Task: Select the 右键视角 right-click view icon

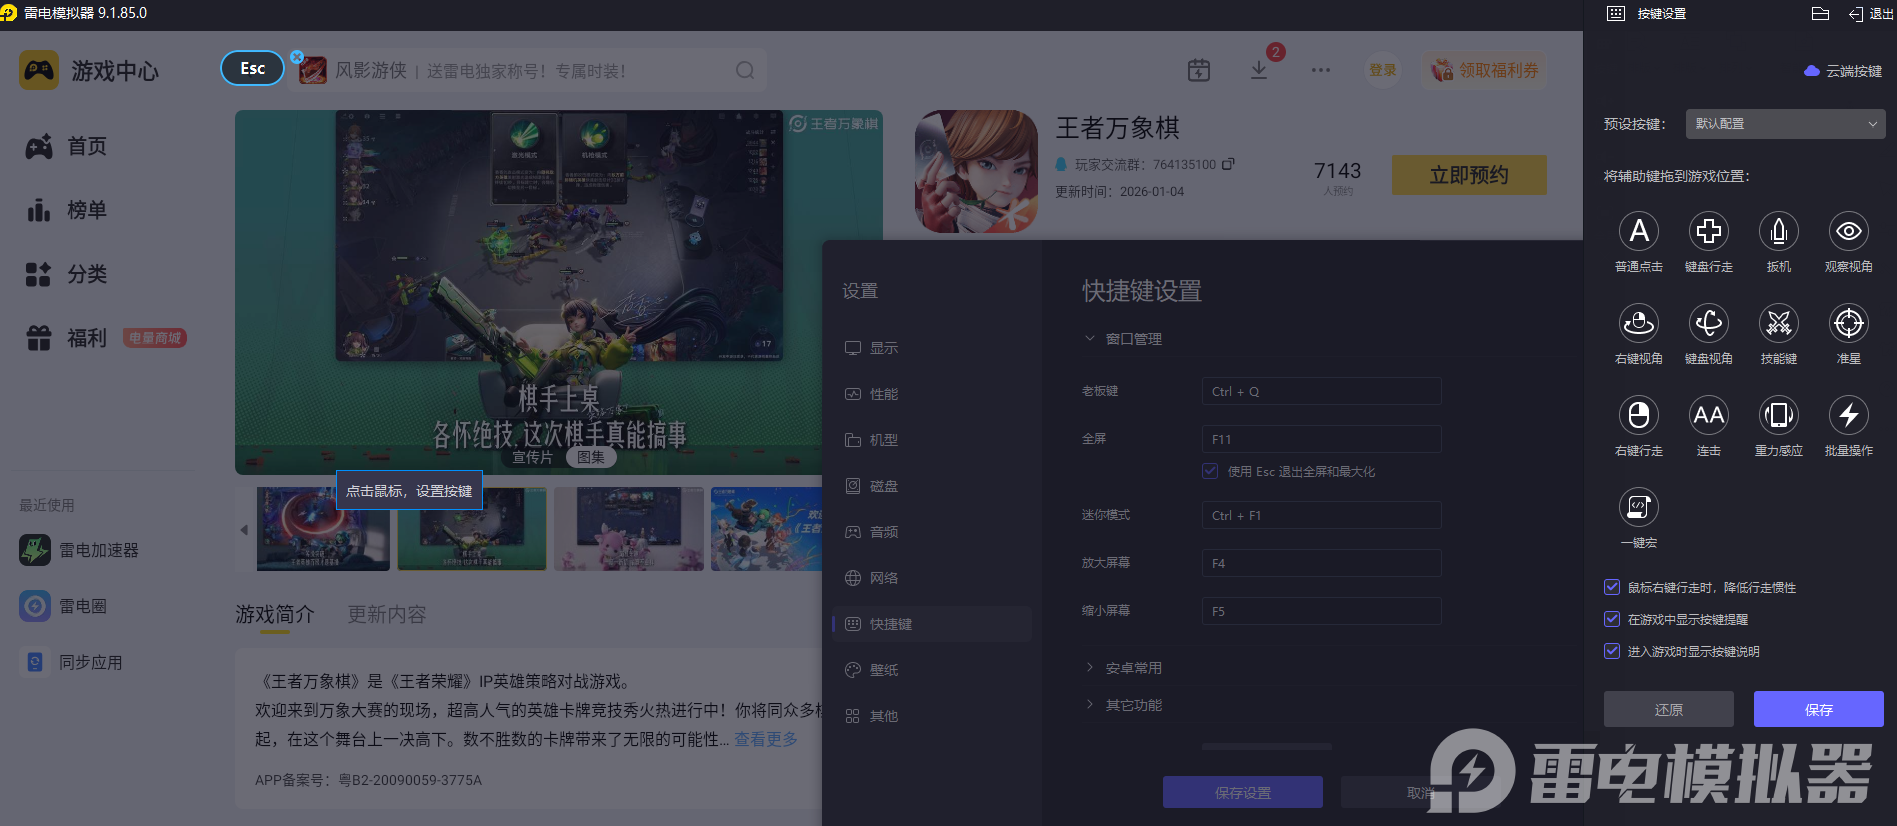Action: 1638,323
